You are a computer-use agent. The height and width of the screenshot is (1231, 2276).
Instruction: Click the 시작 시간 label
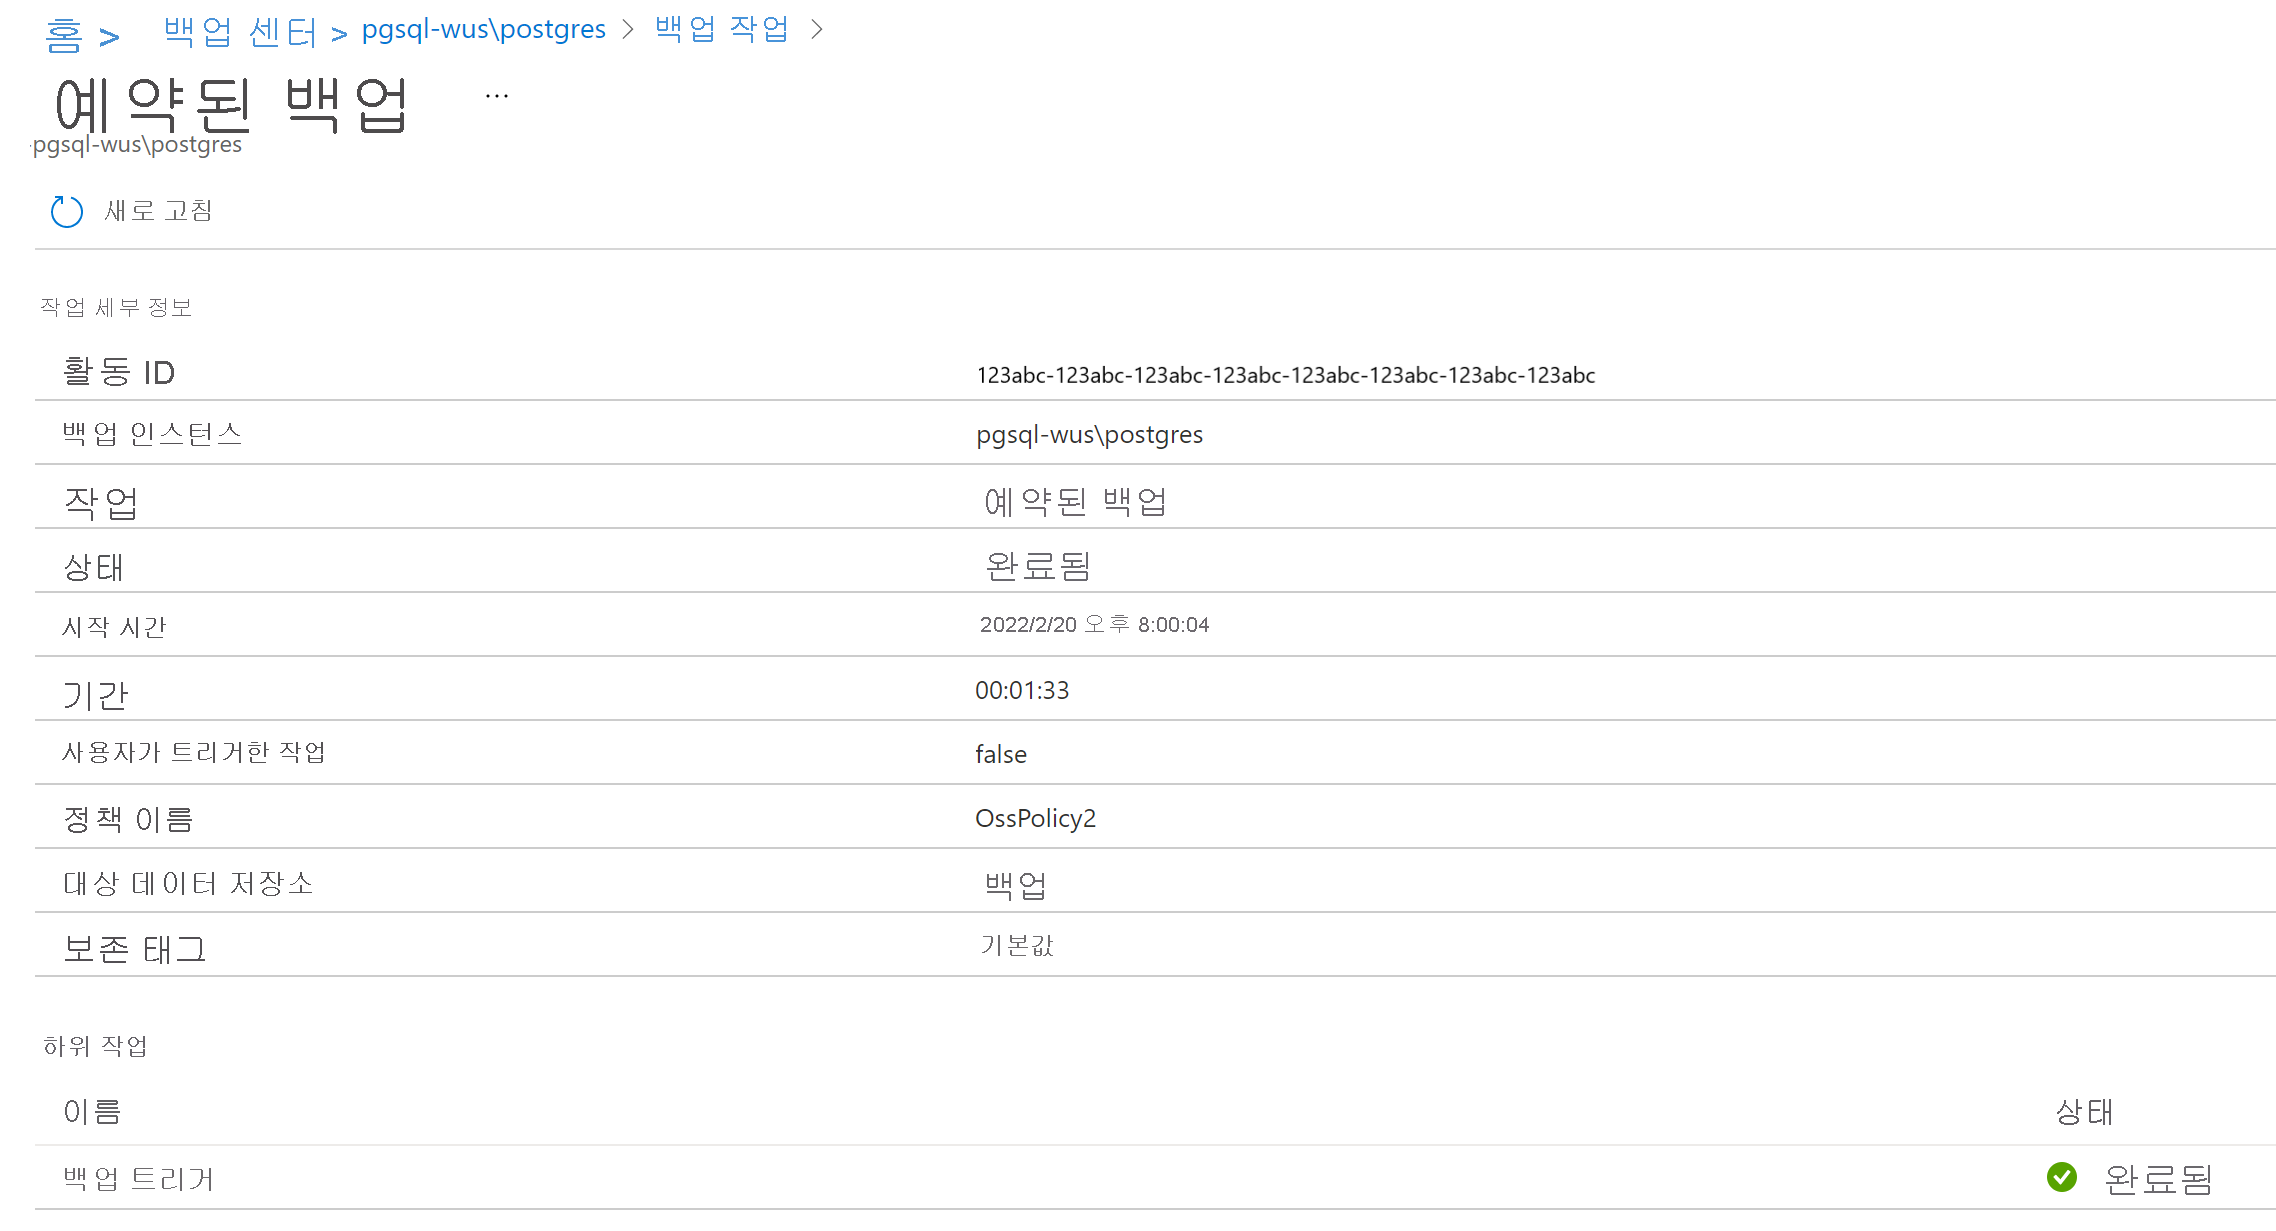point(114,627)
